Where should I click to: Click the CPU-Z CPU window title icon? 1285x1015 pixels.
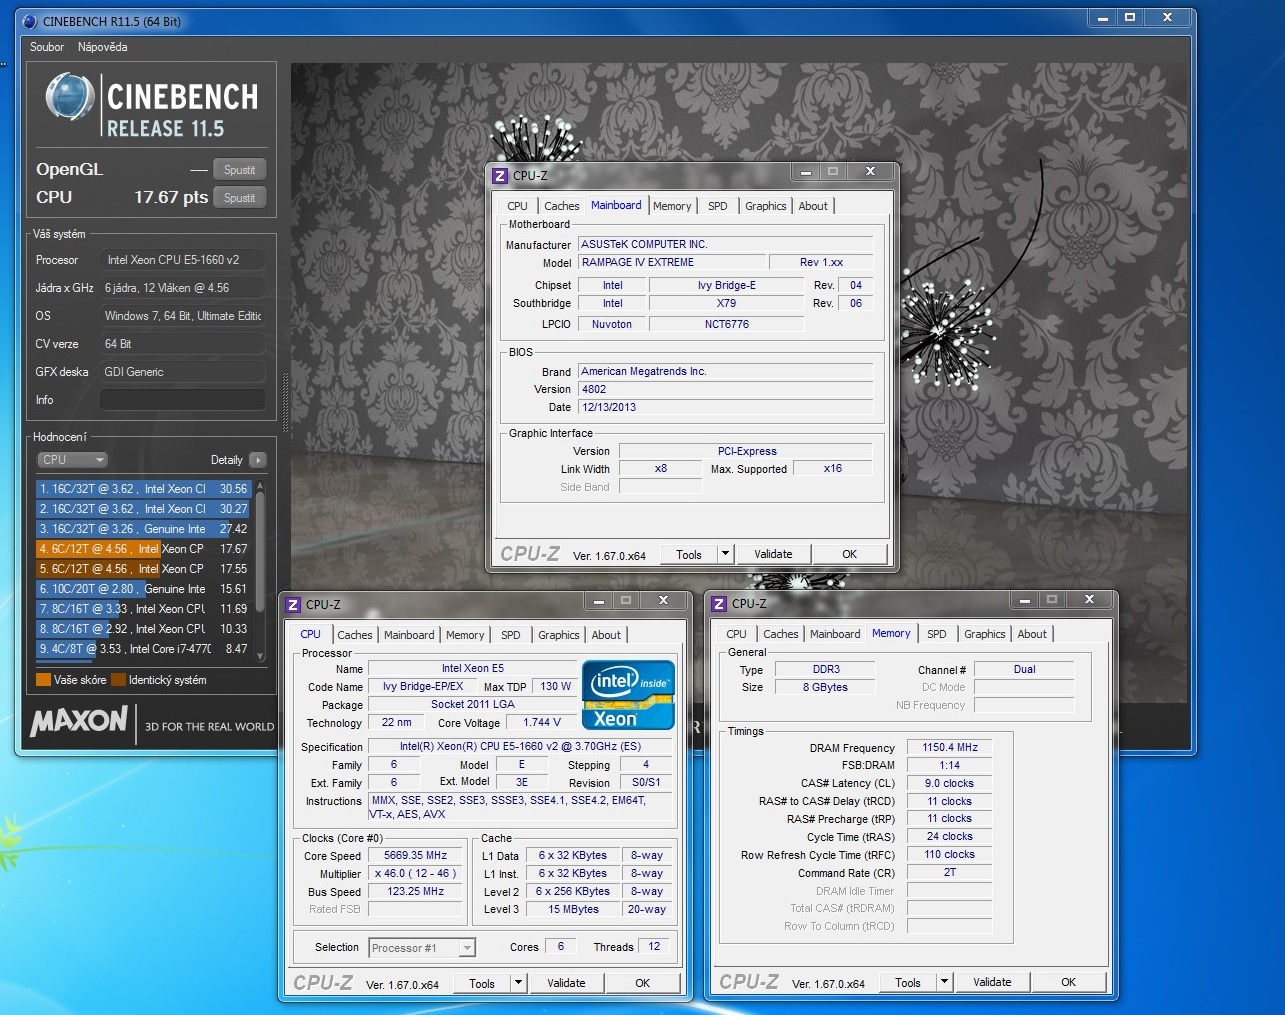click(293, 604)
